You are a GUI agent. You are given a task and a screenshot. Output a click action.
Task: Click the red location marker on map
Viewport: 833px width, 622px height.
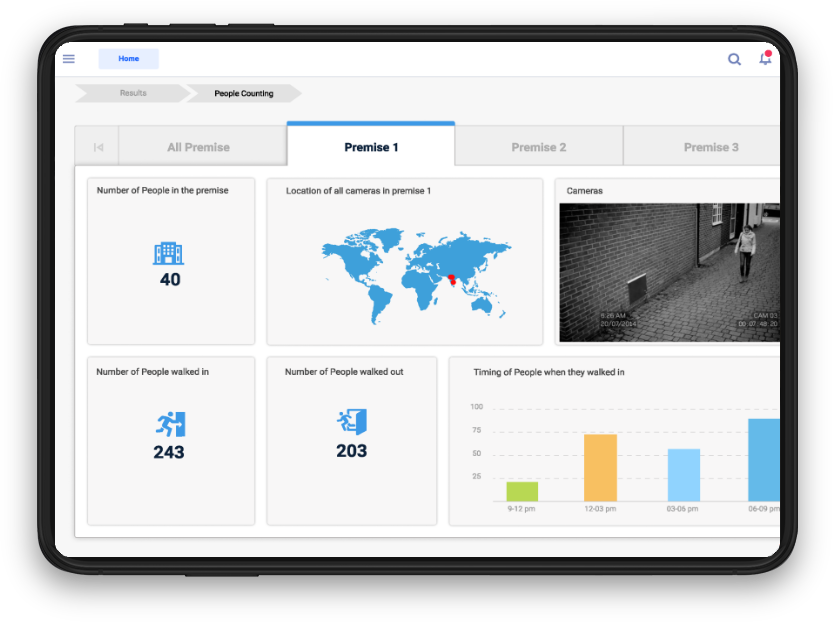(x=452, y=279)
